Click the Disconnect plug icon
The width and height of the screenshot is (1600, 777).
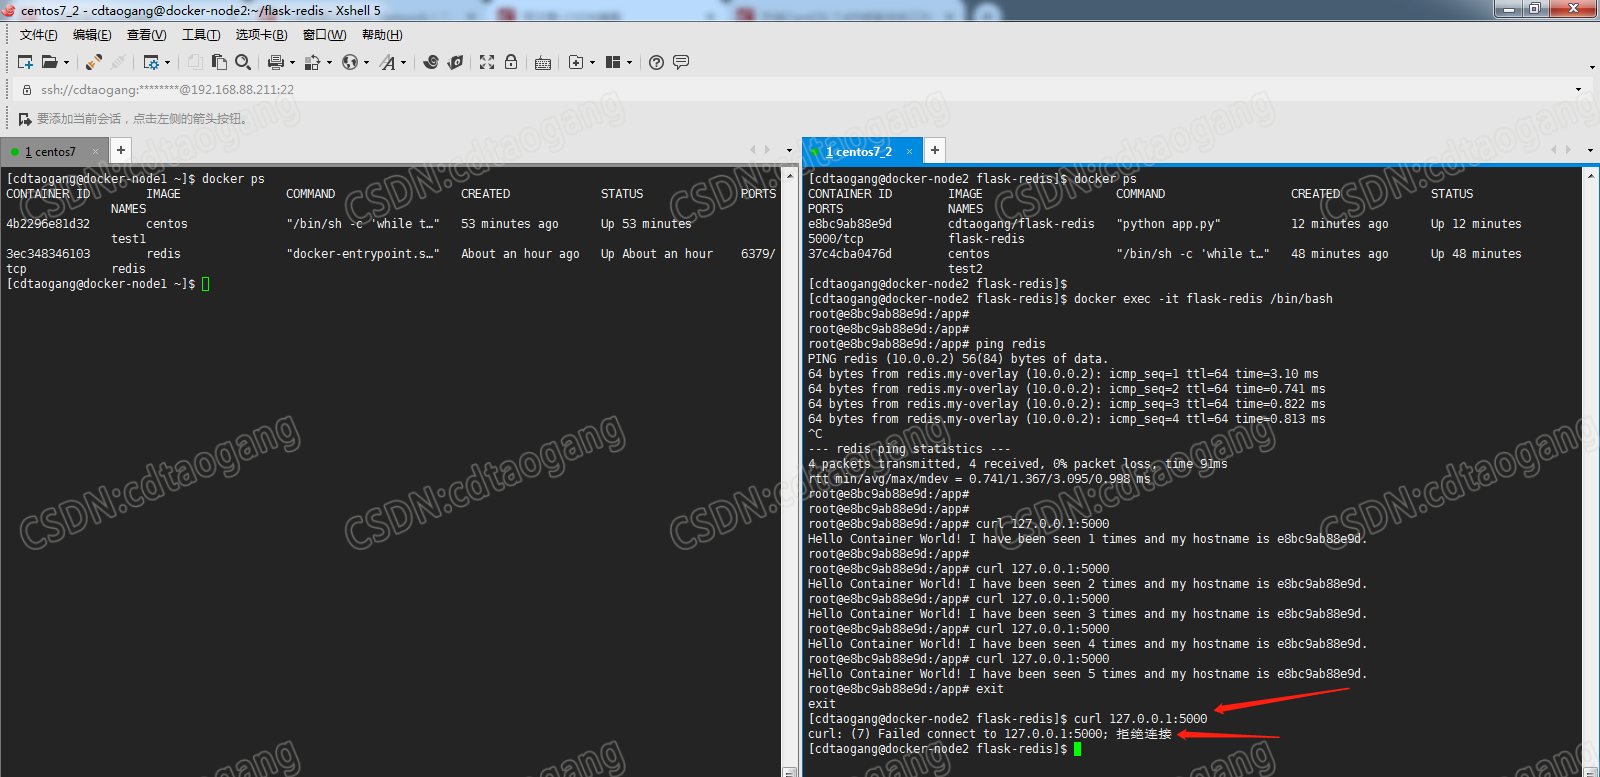[x=93, y=62]
